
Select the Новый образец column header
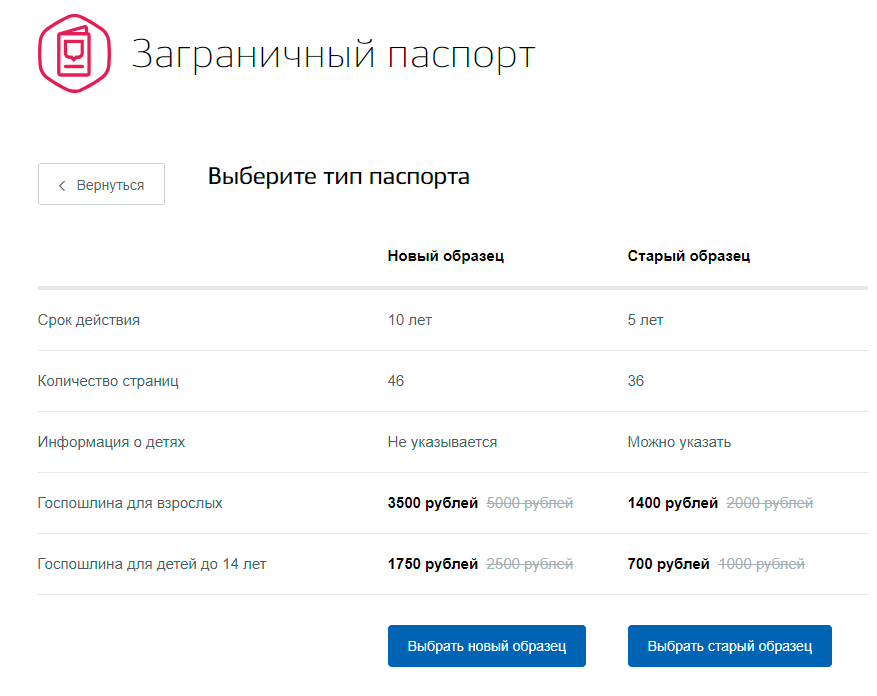[x=445, y=256]
